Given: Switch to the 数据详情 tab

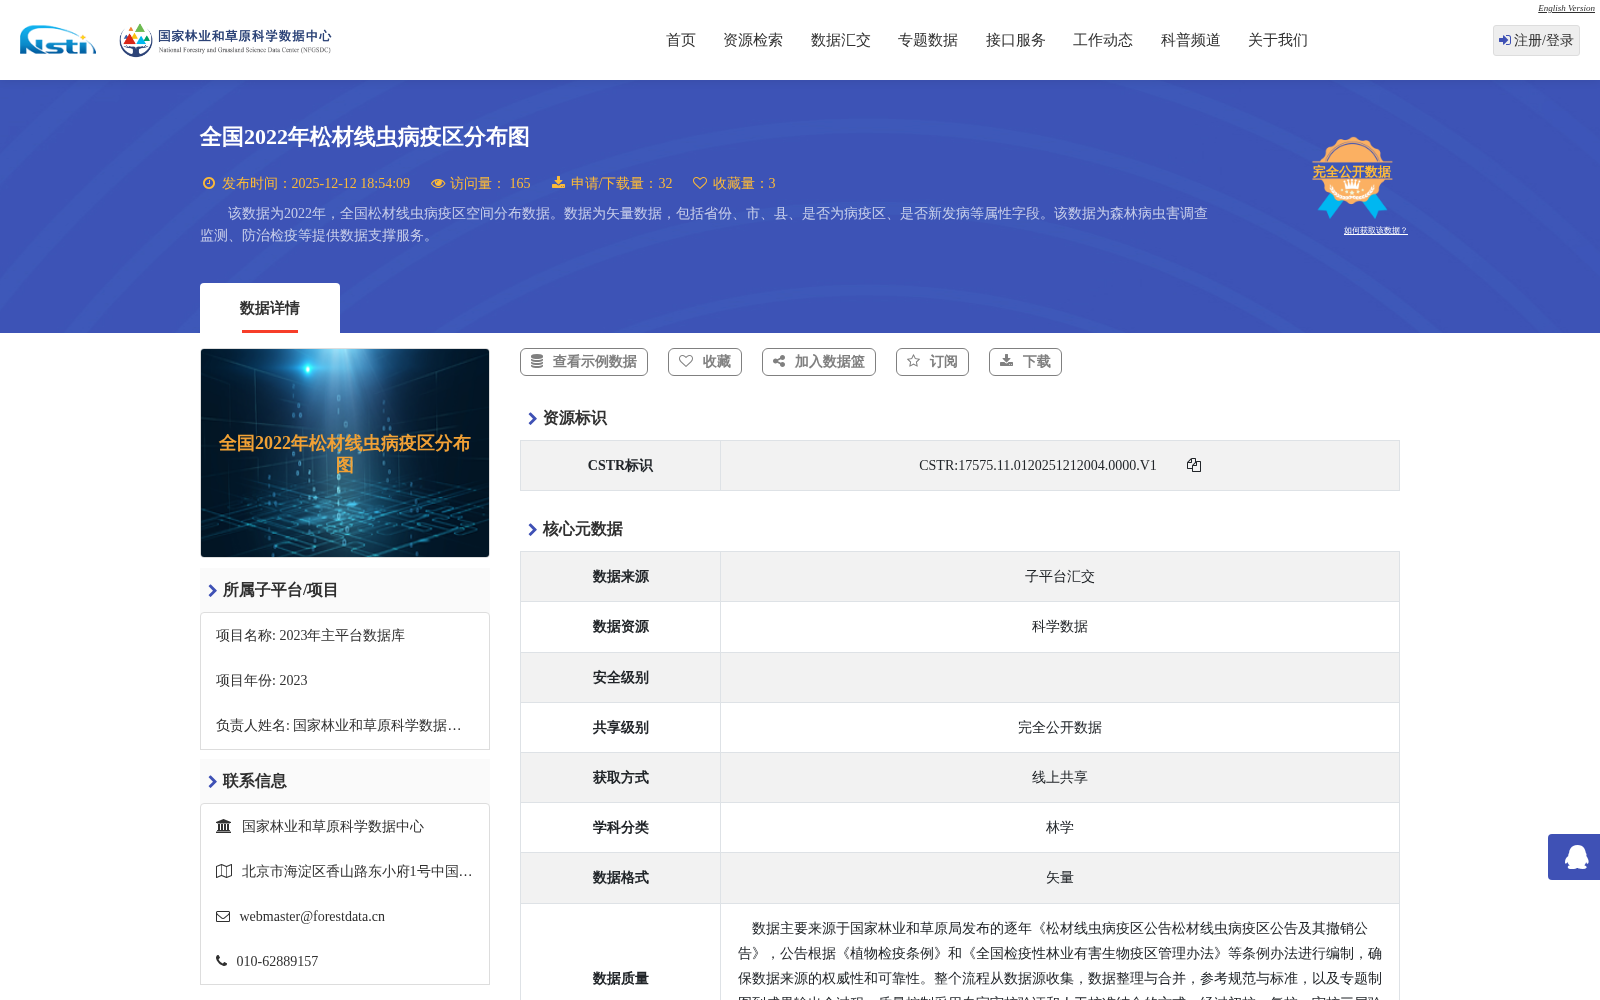Looking at the screenshot, I should (x=270, y=308).
